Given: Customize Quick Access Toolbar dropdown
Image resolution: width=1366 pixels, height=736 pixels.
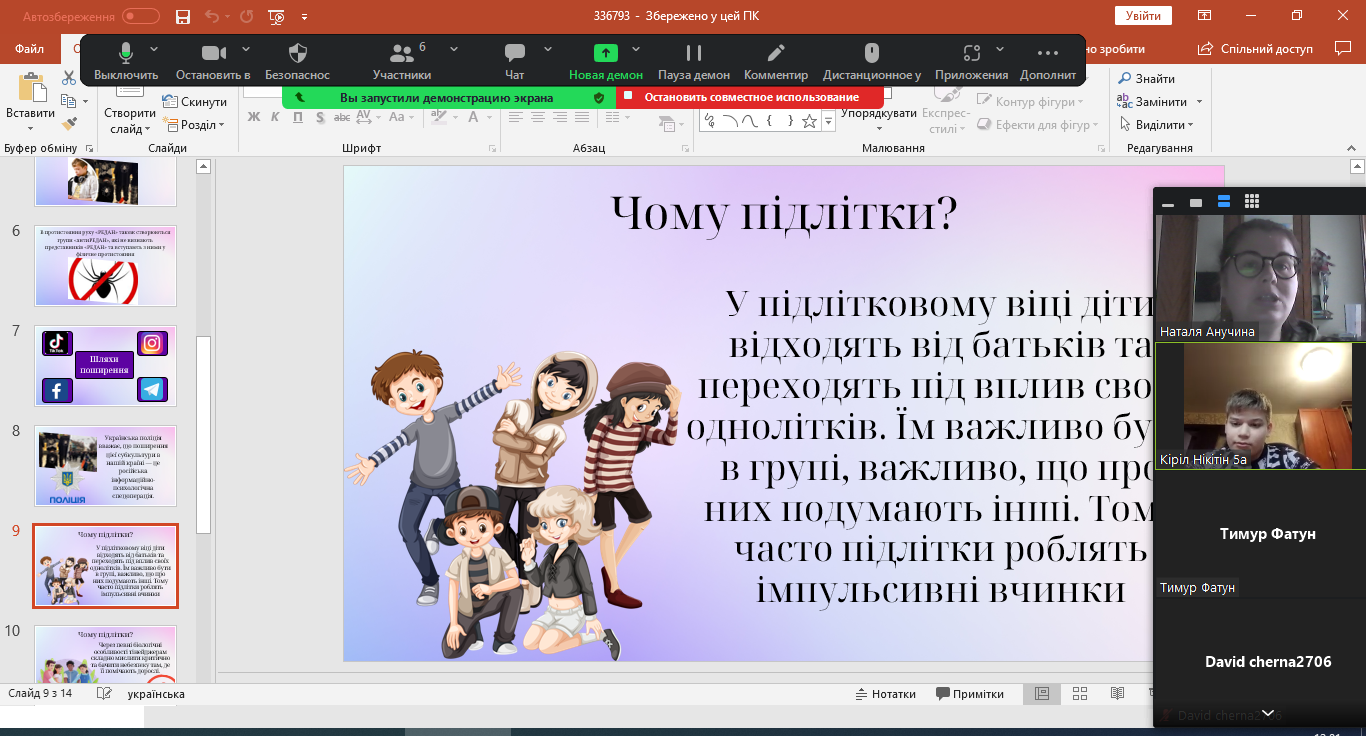Looking at the screenshot, I should pyautogui.click(x=304, y=16).
